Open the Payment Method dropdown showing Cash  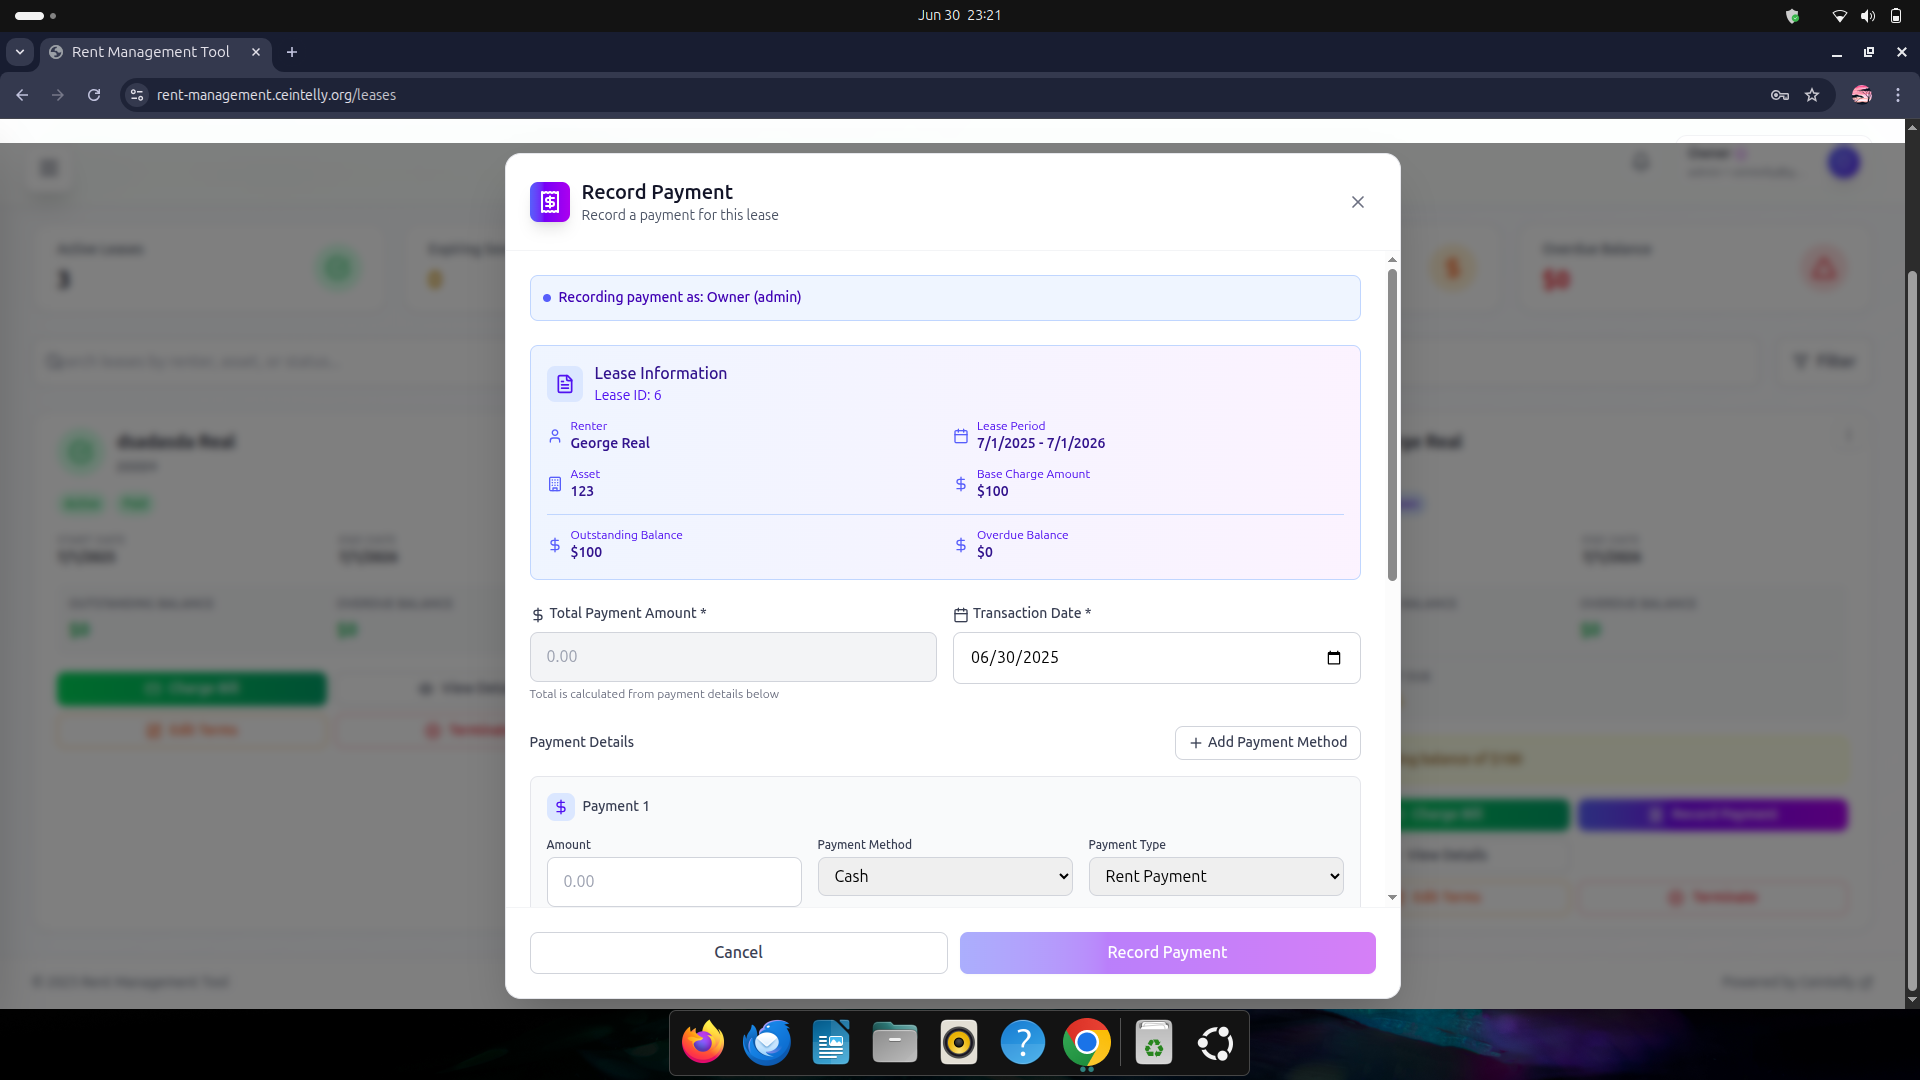(x=944, y=876)
